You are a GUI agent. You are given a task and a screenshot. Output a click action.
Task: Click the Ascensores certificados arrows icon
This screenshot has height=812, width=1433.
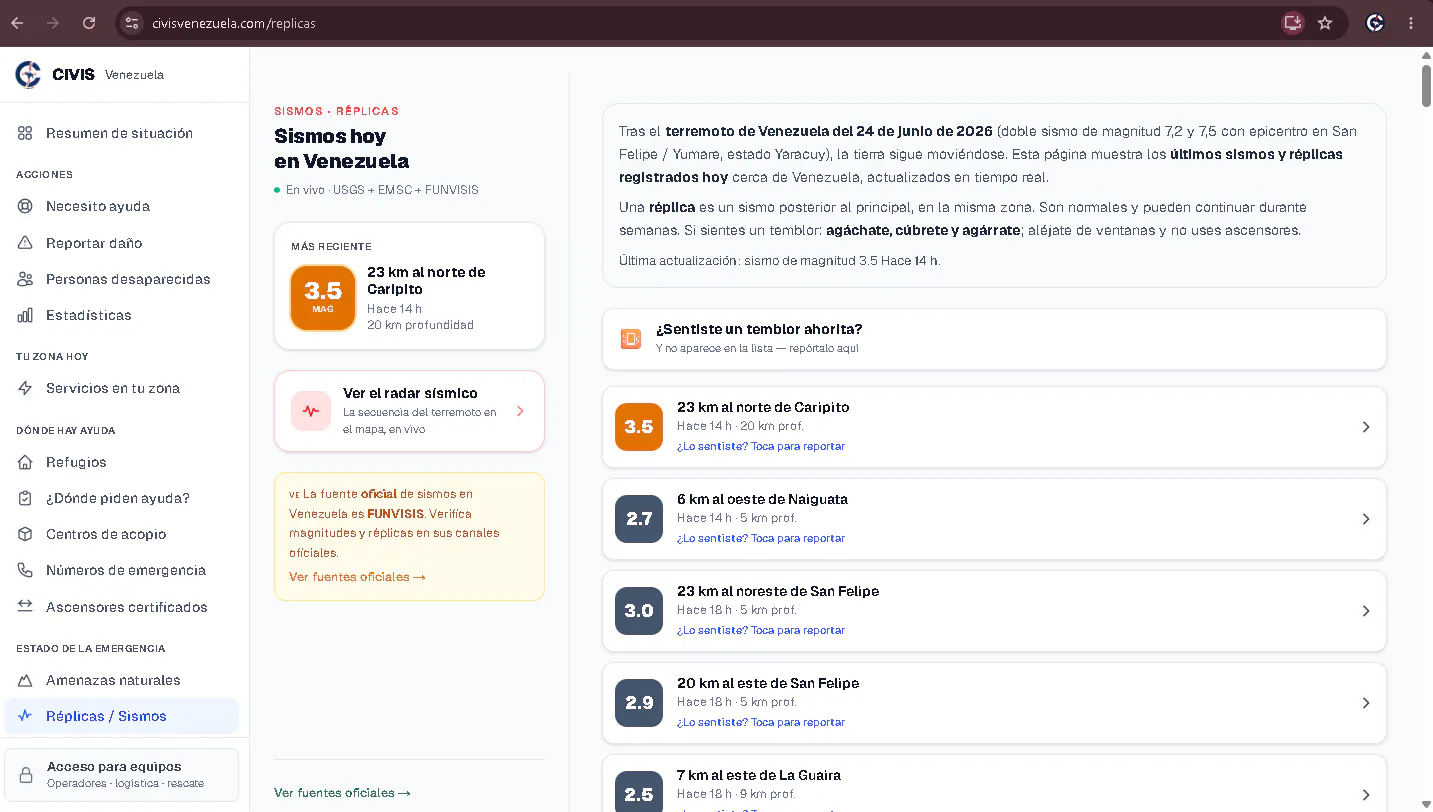click(25, 607)
